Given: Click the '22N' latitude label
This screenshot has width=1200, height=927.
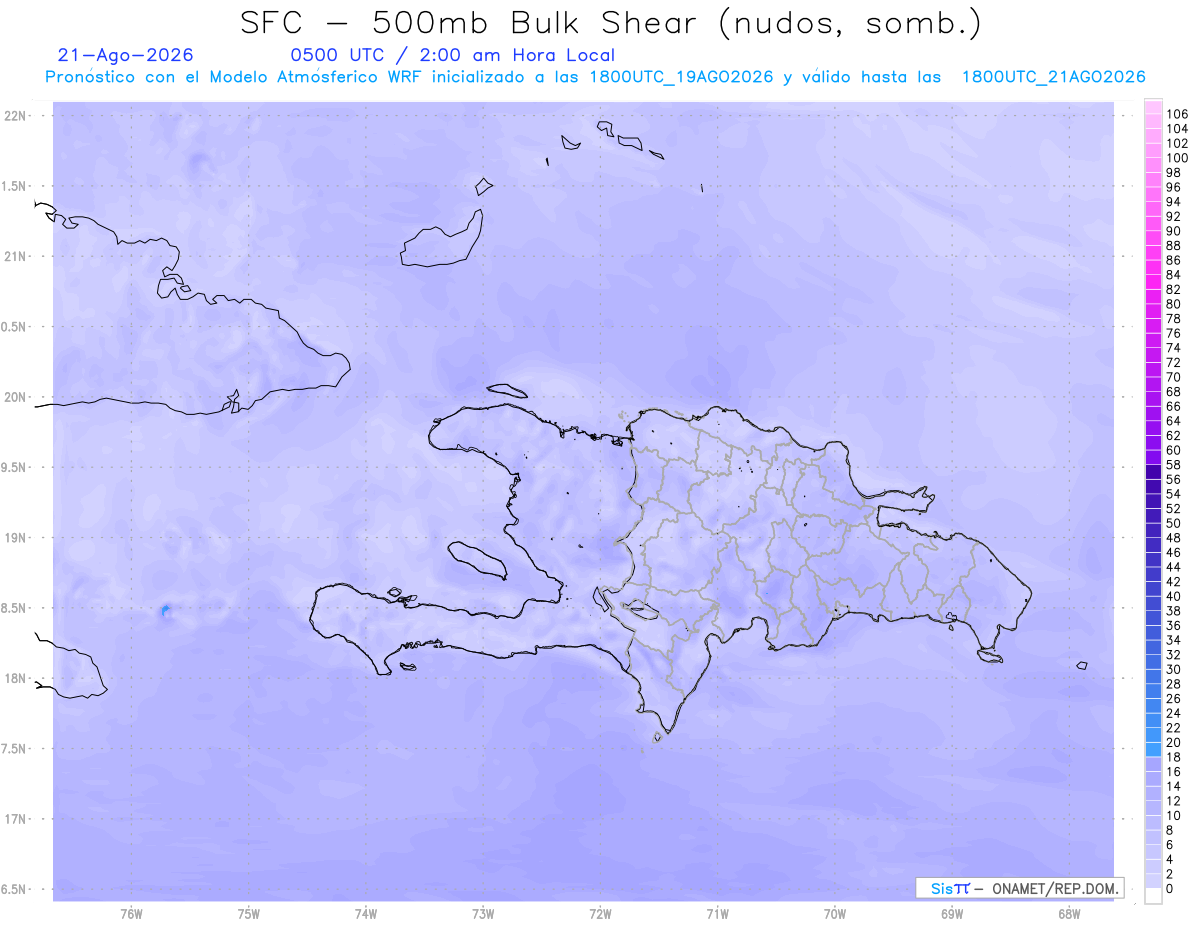Looking at the screenshot, I should (x=15, y=116).
